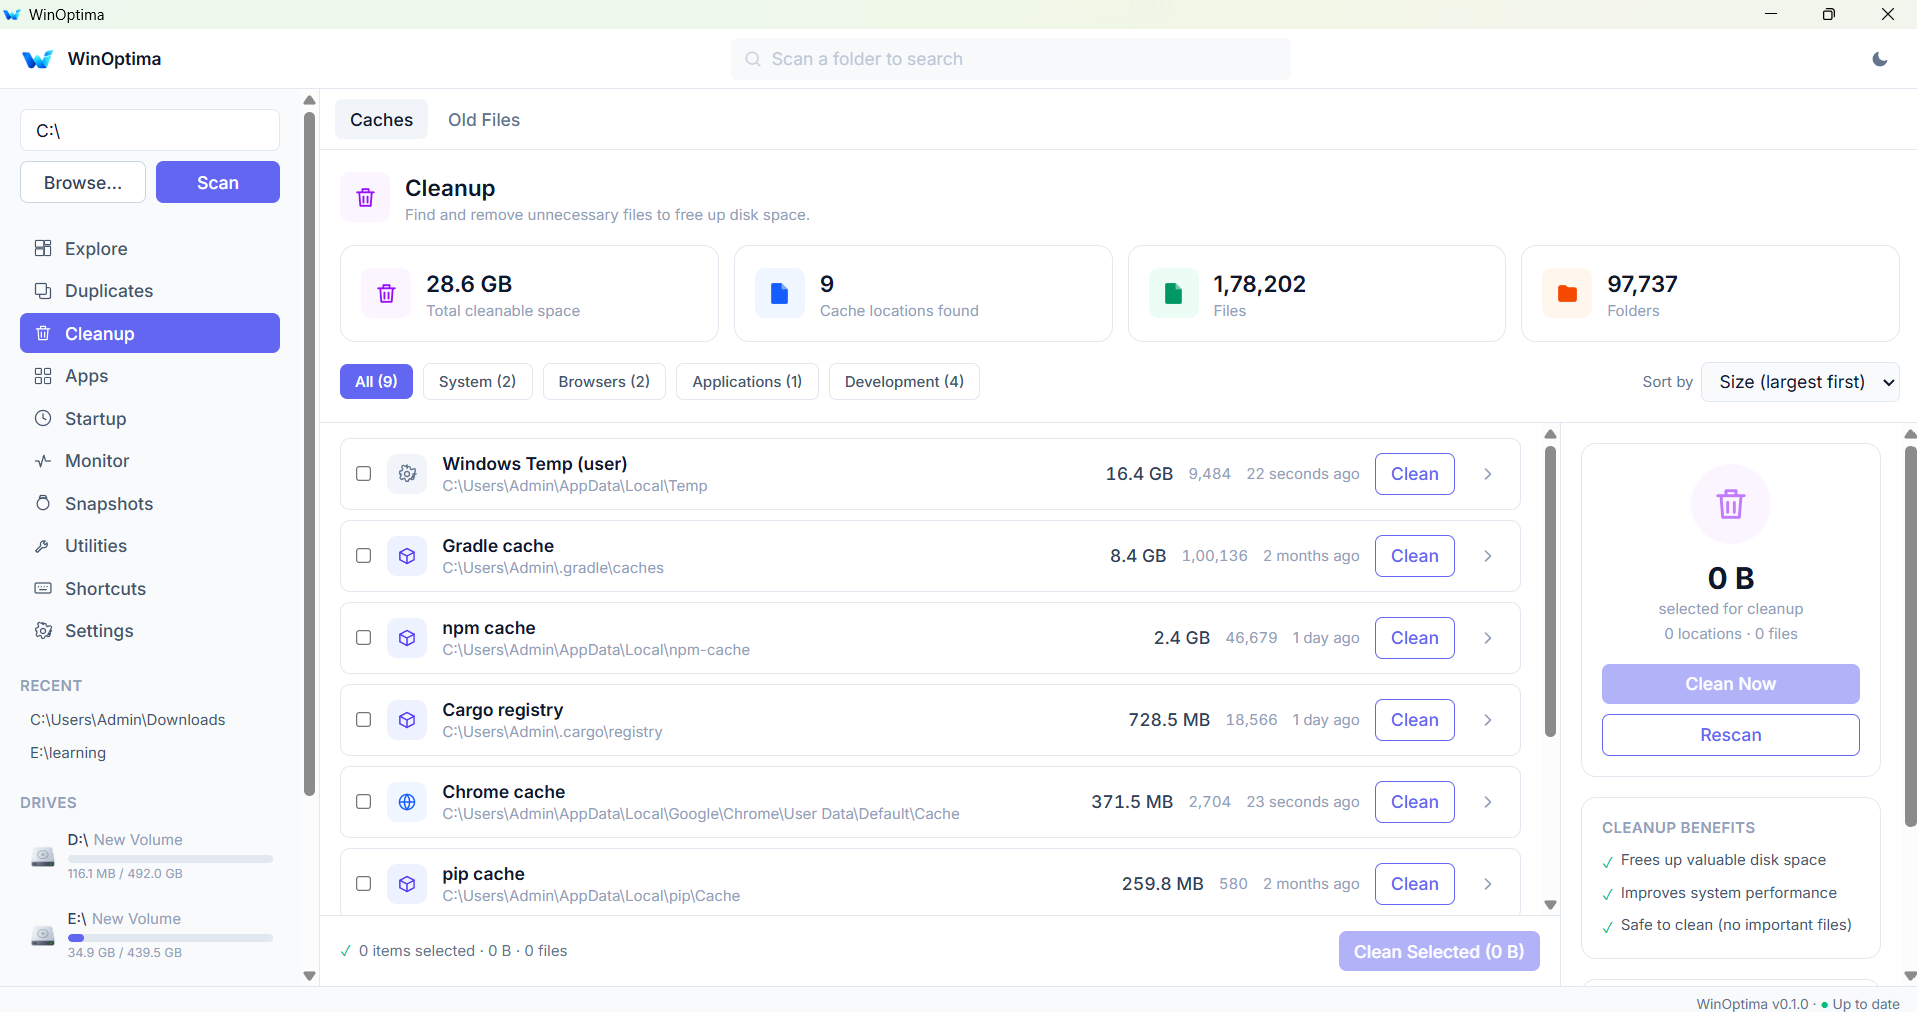Expand the Chrome cache row chevron
Screen dimensions: 1917x1012
pyautogui.click(x=1488, y=802)
